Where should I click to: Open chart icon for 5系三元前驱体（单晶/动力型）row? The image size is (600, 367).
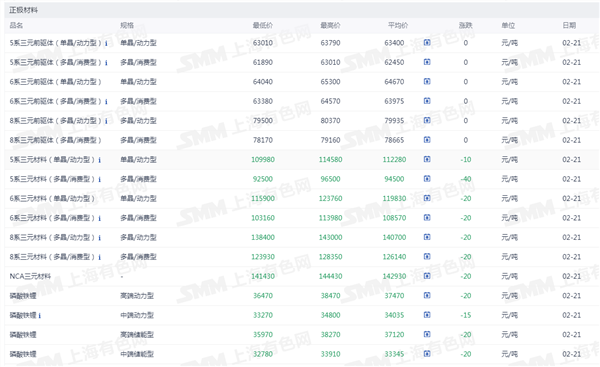click(x=427, y=42)
